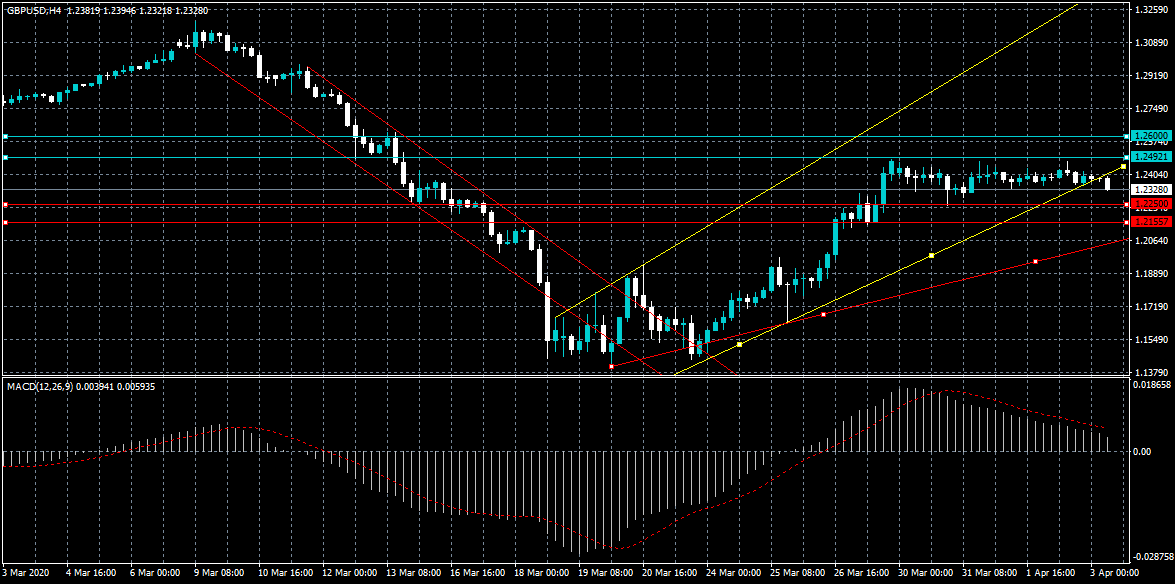Select red trendline middle anchor near 26 Mar
1175x584 pixels.
click(824, 315)
